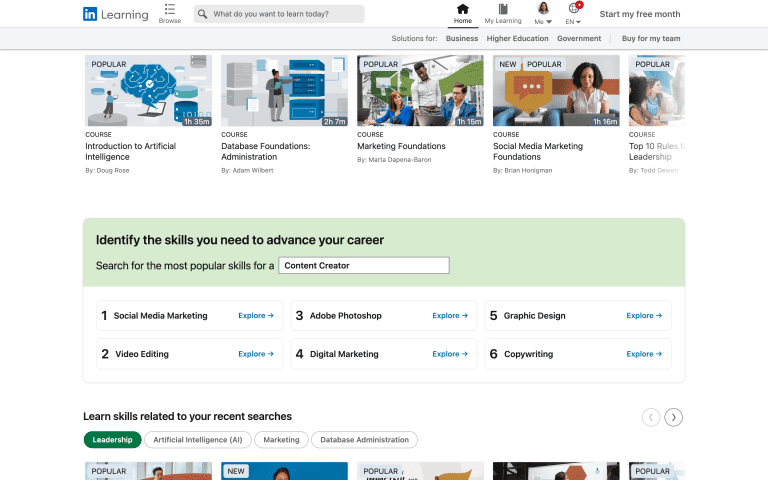Image resolution: width=768 pixels, height=480 pixels.
Task: Open the Me profile dropdown
Action: pyautogui.click(x=543, y=14)
